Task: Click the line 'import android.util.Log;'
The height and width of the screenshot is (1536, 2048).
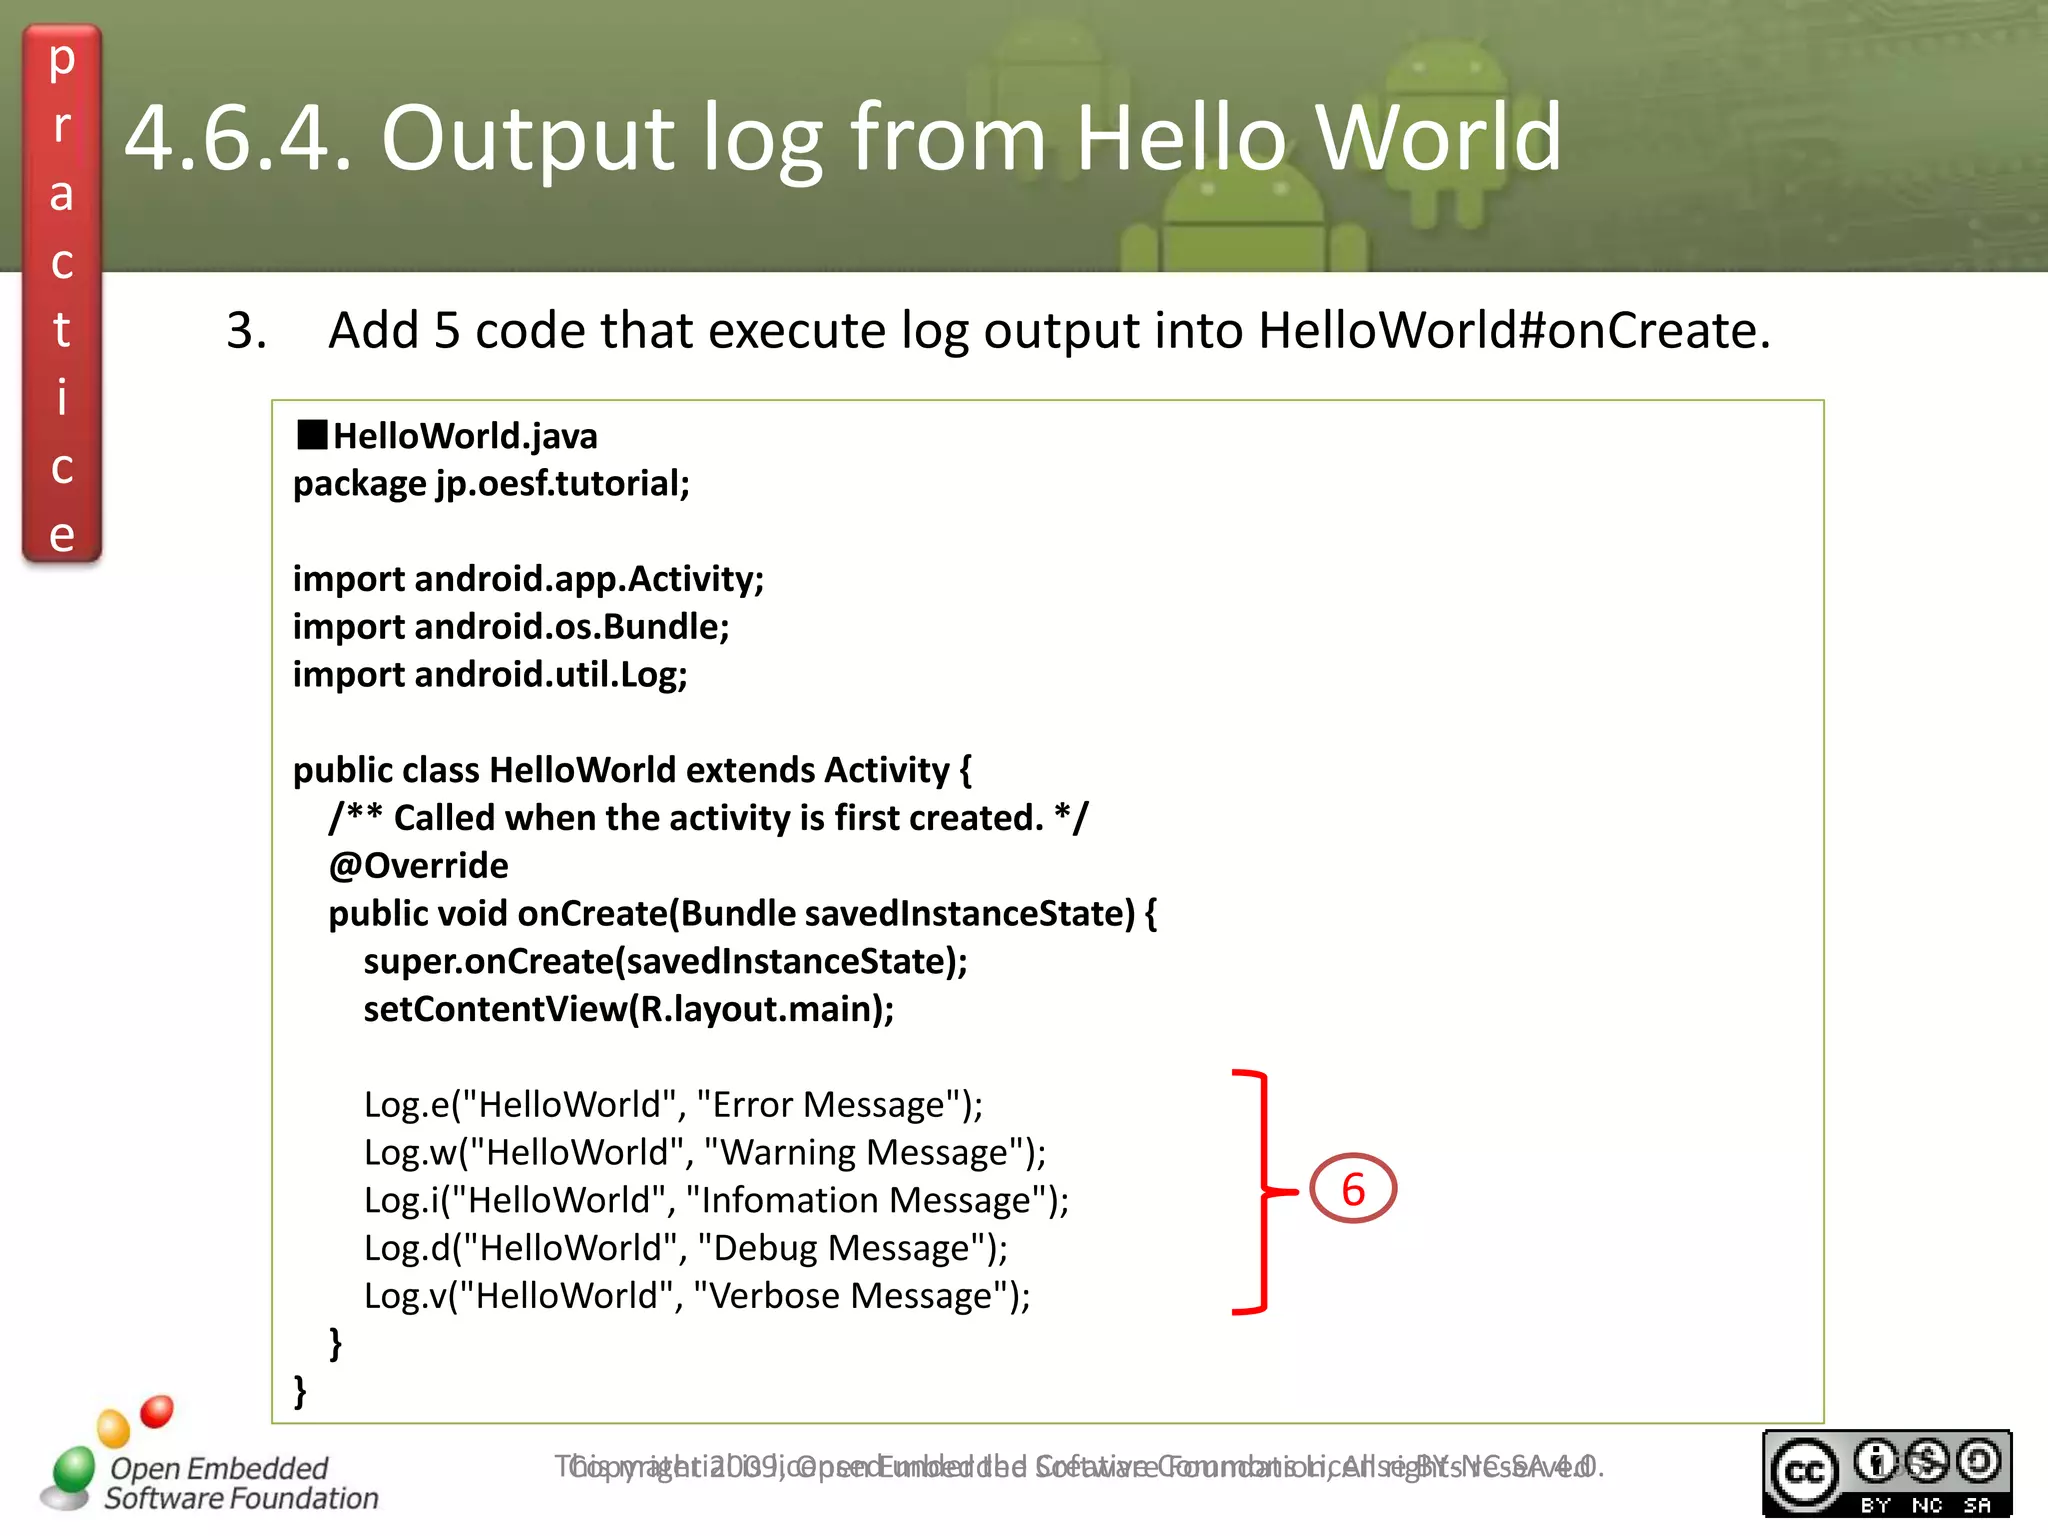Action: point(490,675)
